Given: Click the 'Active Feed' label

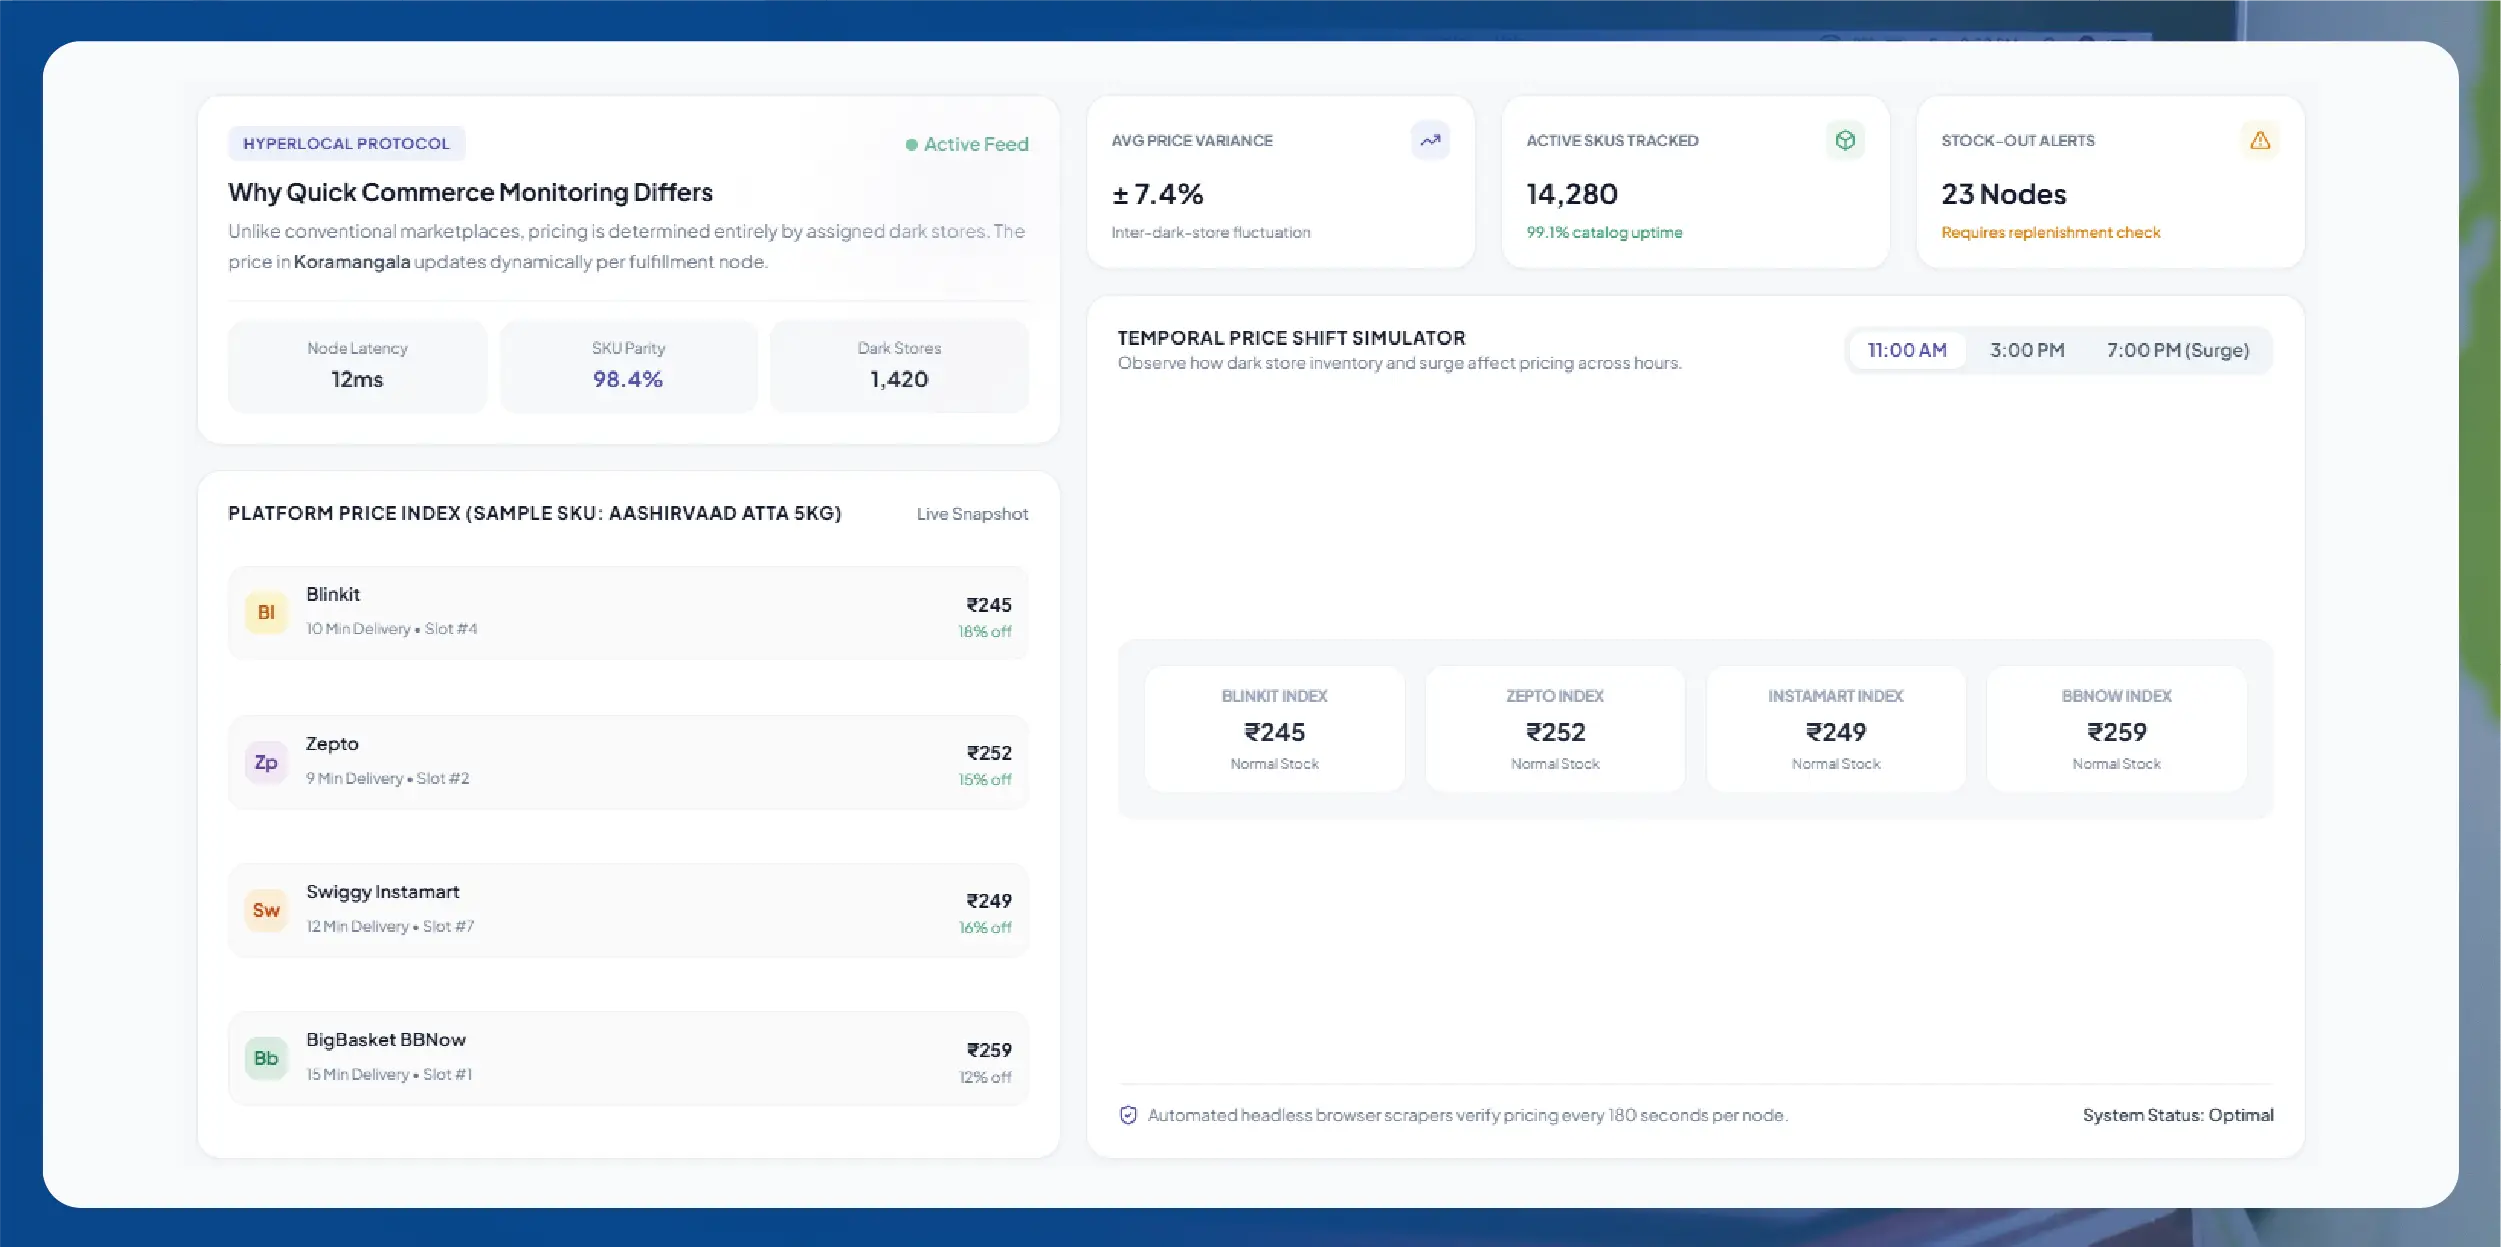Looking at the screenshot, I should [976, 145].
